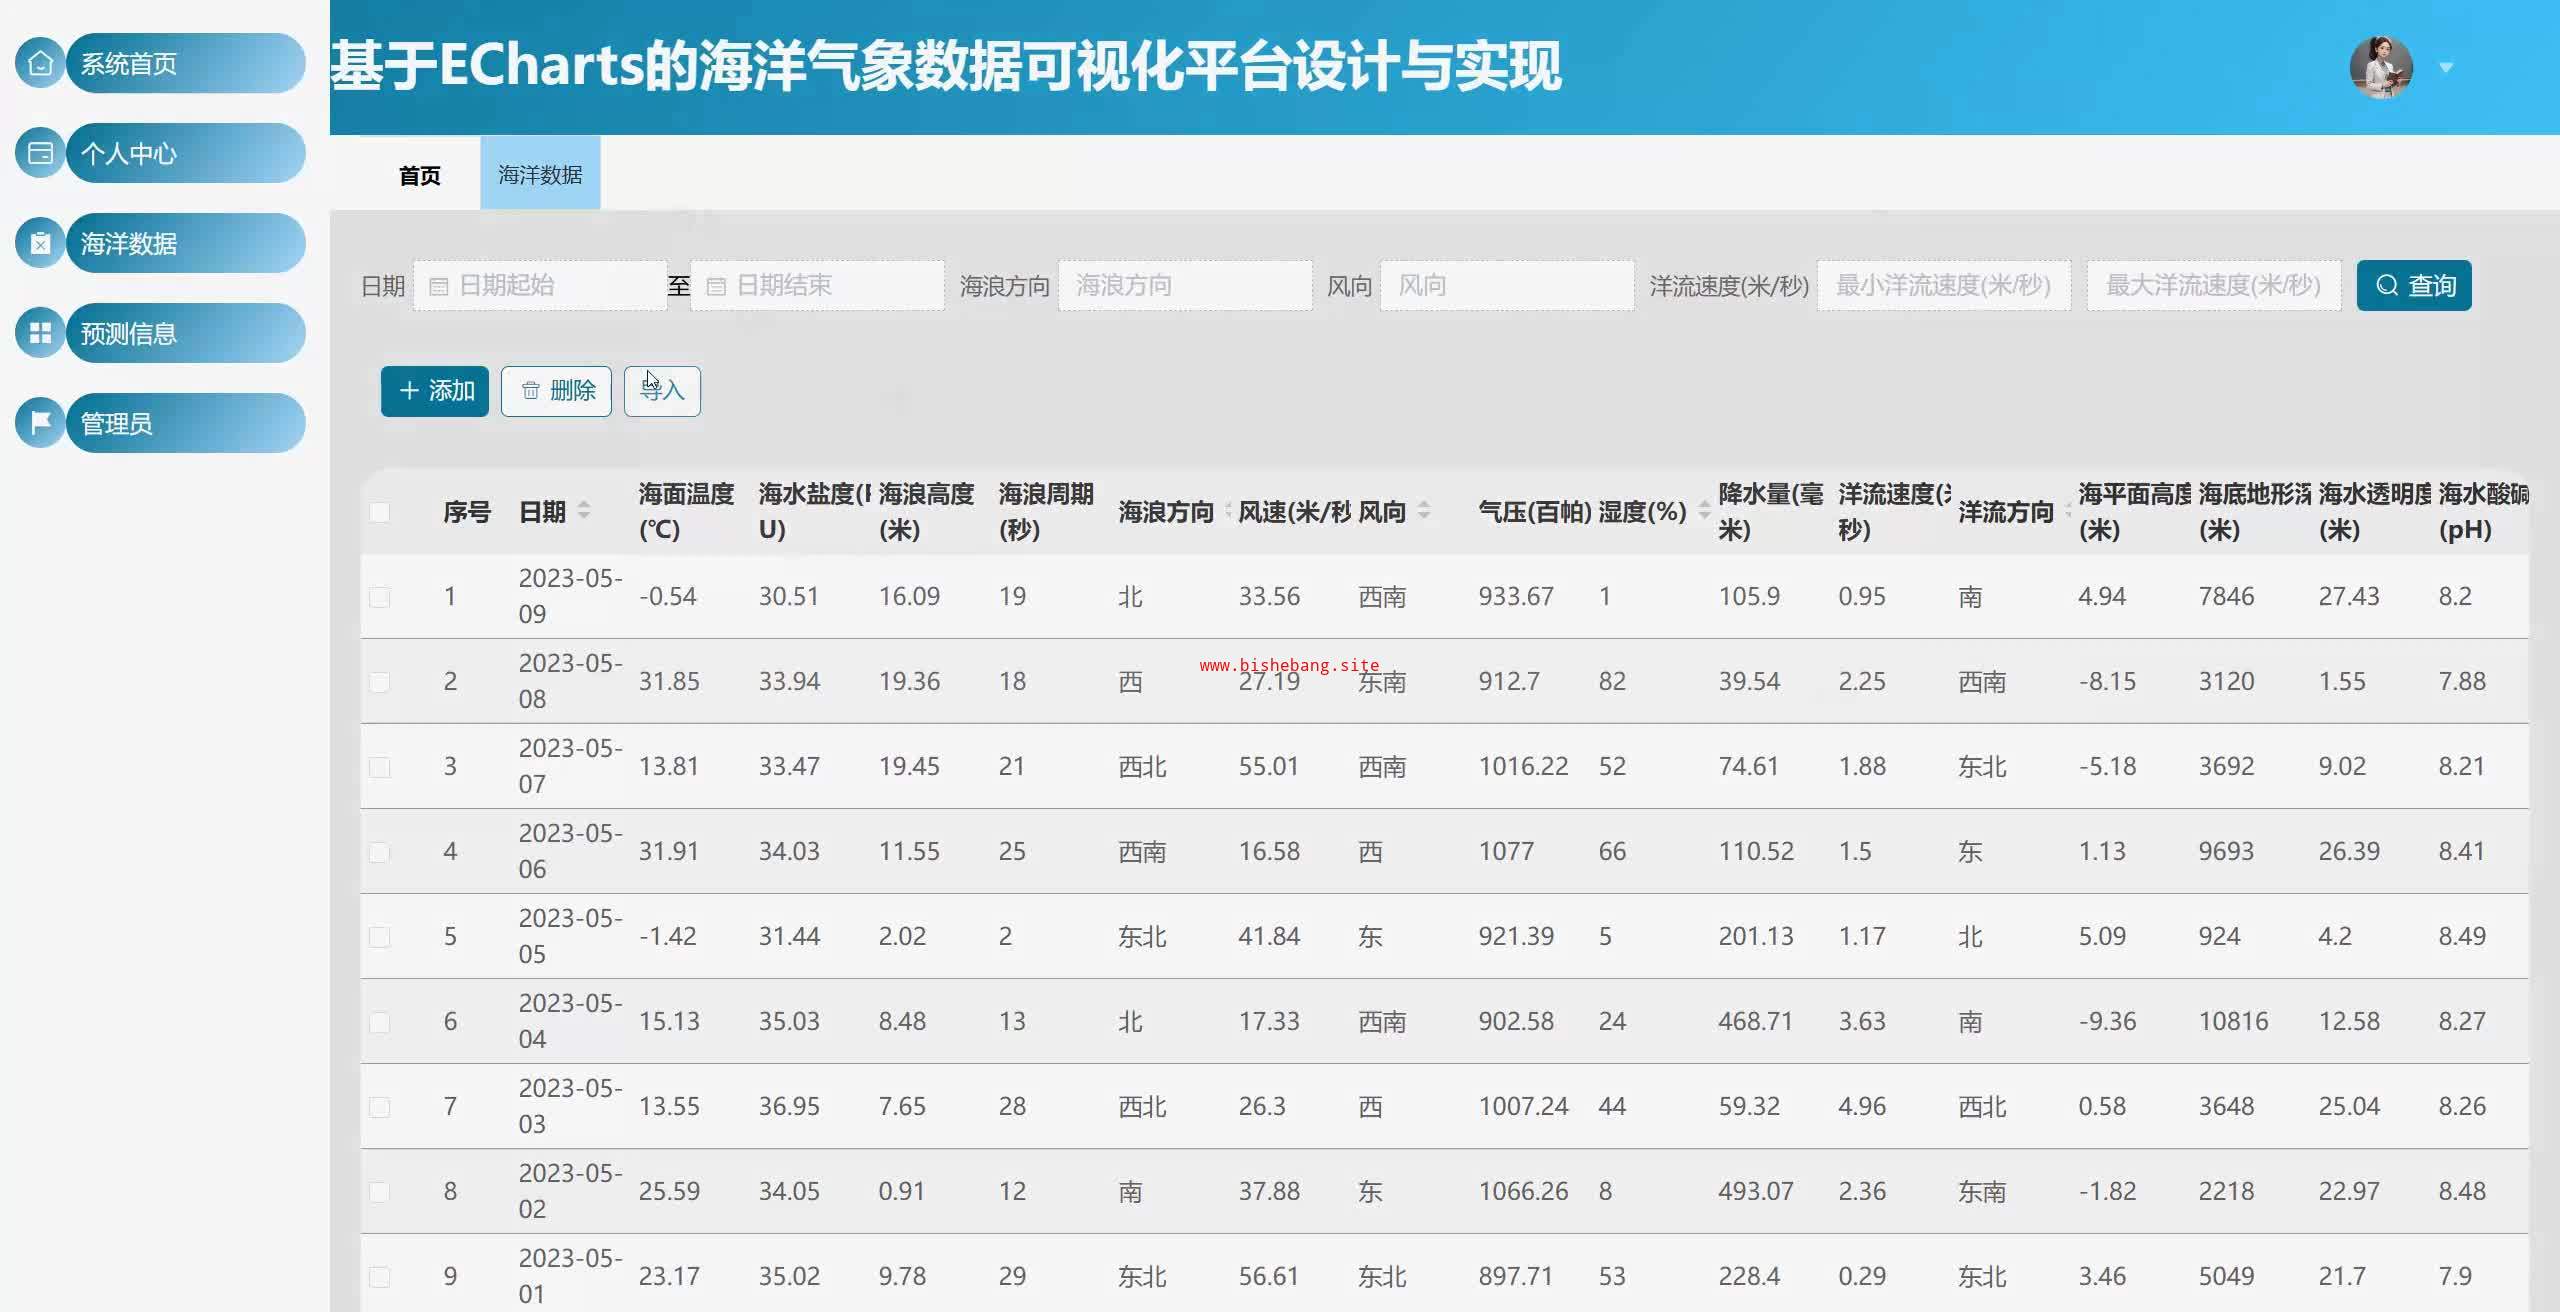Click the grid icon beside 预测信息
Viewport: 2560px width, 1312px height.
pos(40,333)
